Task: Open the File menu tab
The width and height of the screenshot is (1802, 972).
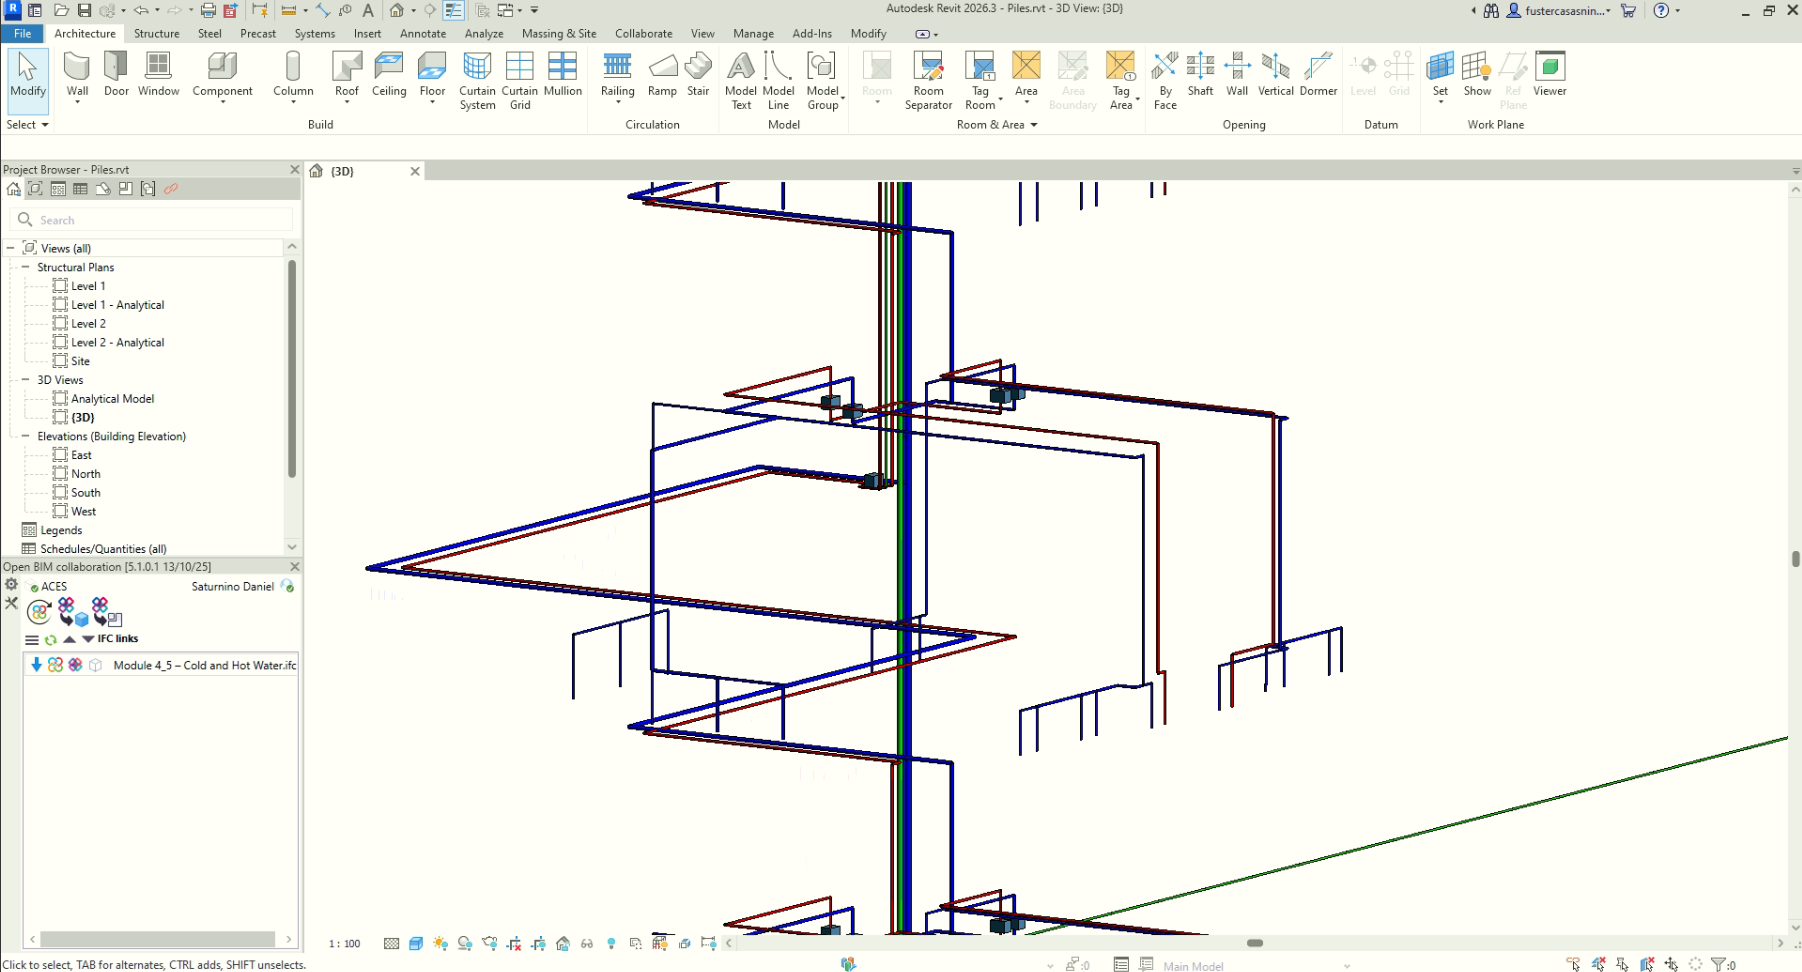Action: [x=22, y=33]
